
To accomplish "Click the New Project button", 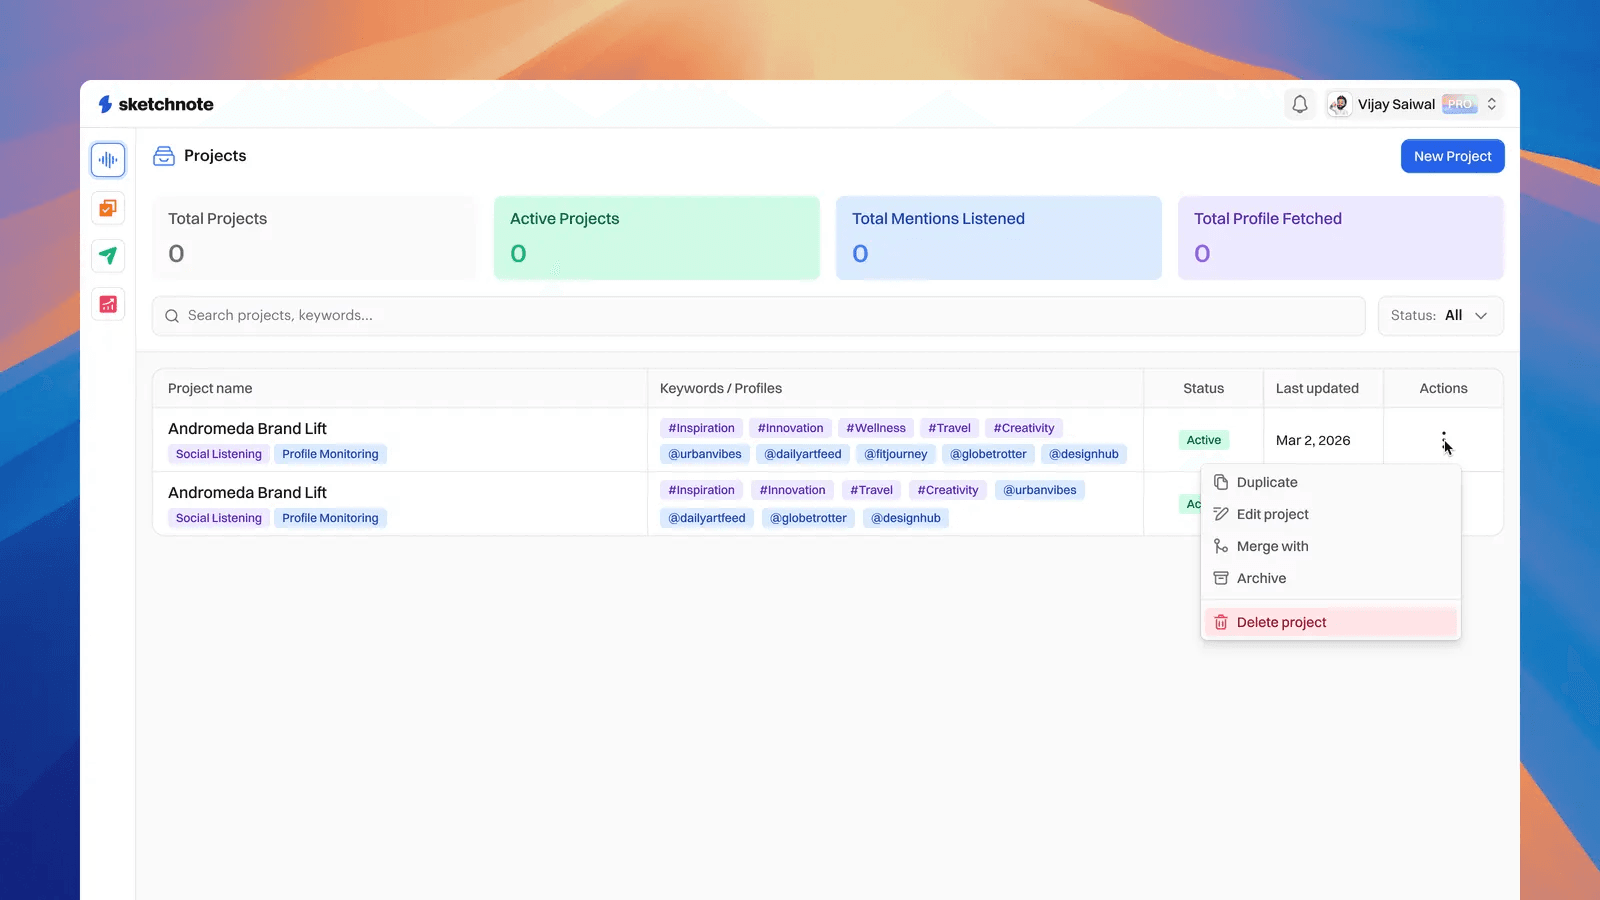I will pos(1452,156).
